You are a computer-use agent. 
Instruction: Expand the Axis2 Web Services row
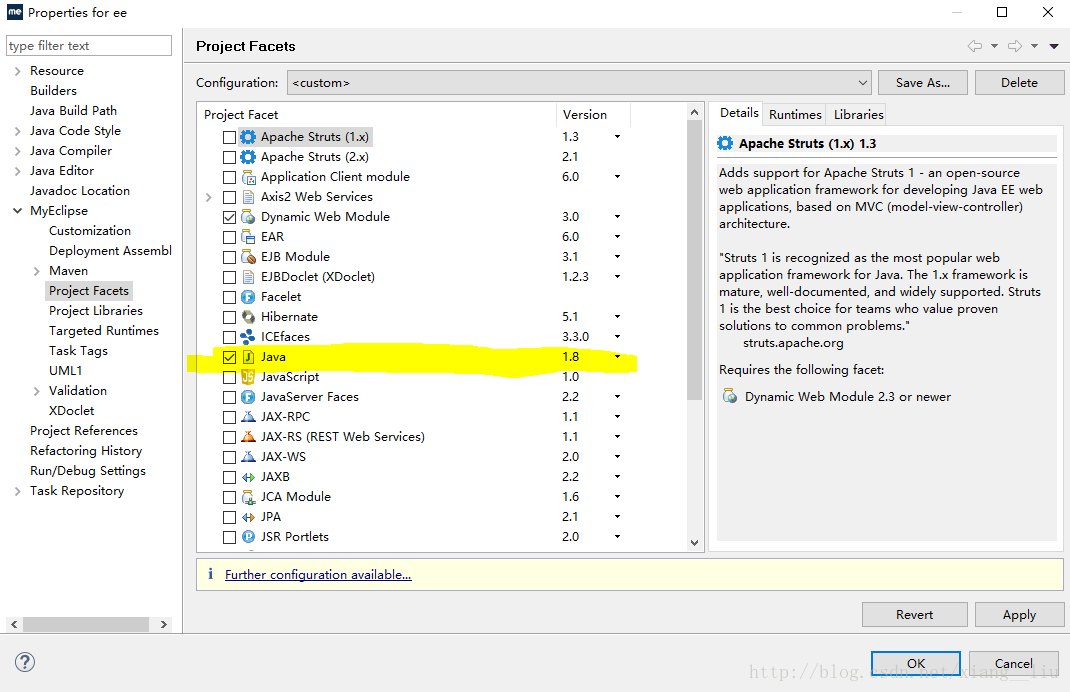pos(209,197)
